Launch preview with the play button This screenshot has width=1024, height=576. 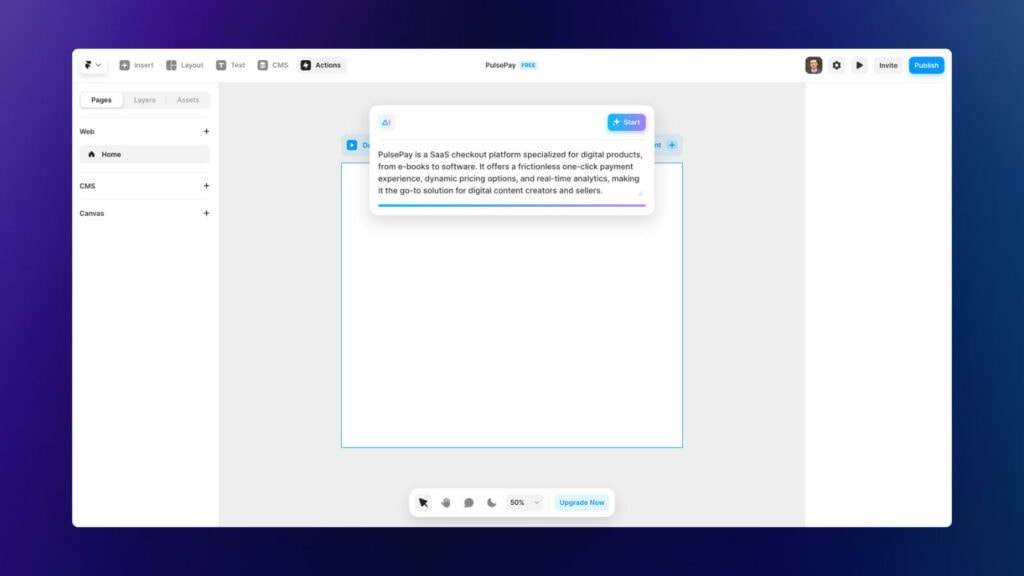coord(860,65)
